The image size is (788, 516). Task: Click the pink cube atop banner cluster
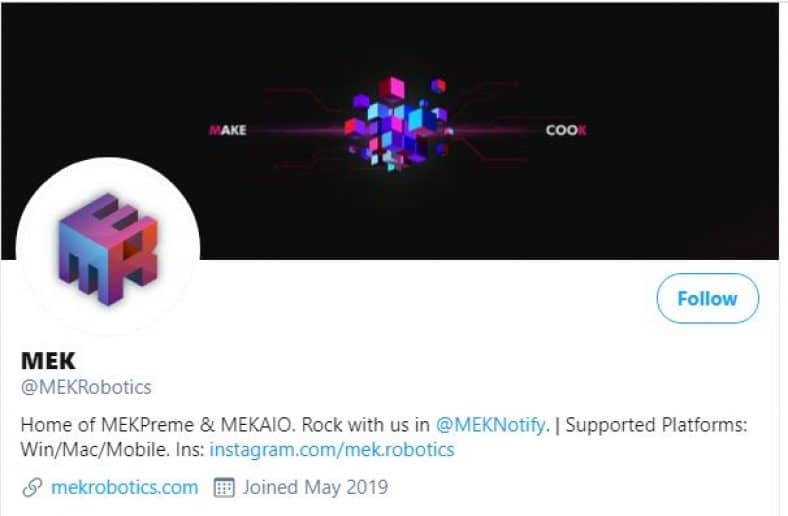pos(391,89)
